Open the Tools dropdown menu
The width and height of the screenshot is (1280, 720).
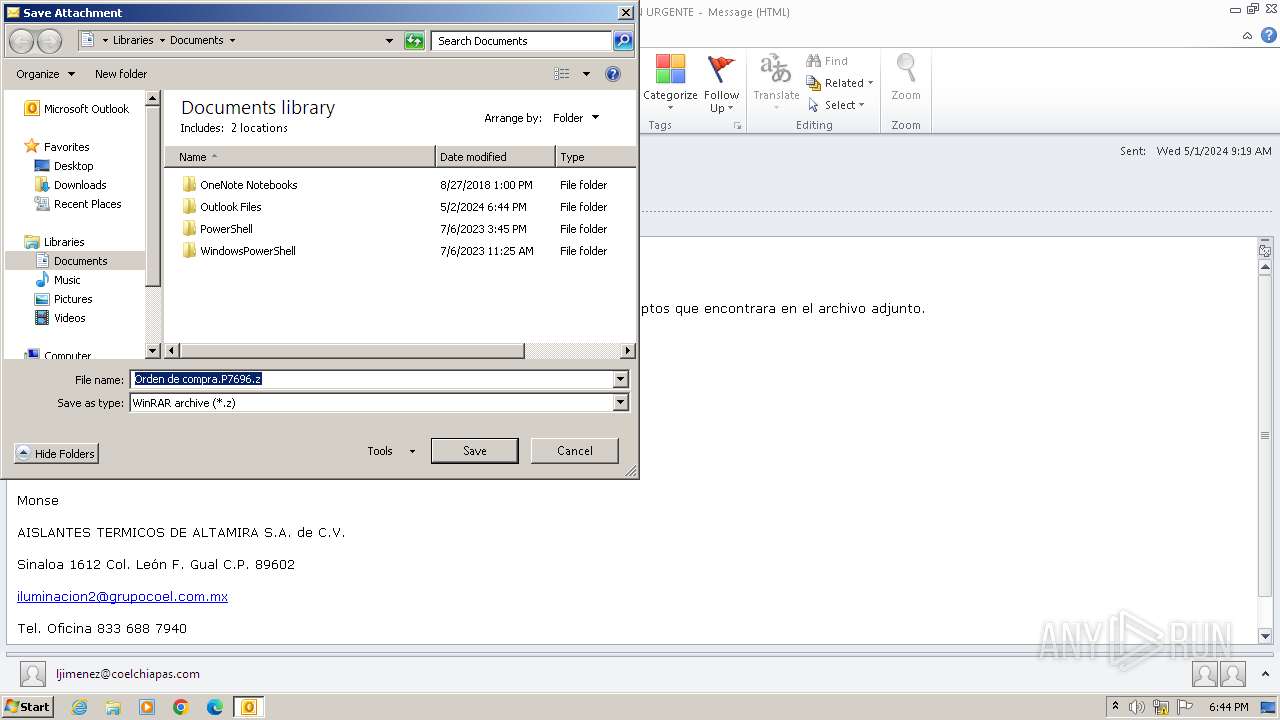[390, 451]
